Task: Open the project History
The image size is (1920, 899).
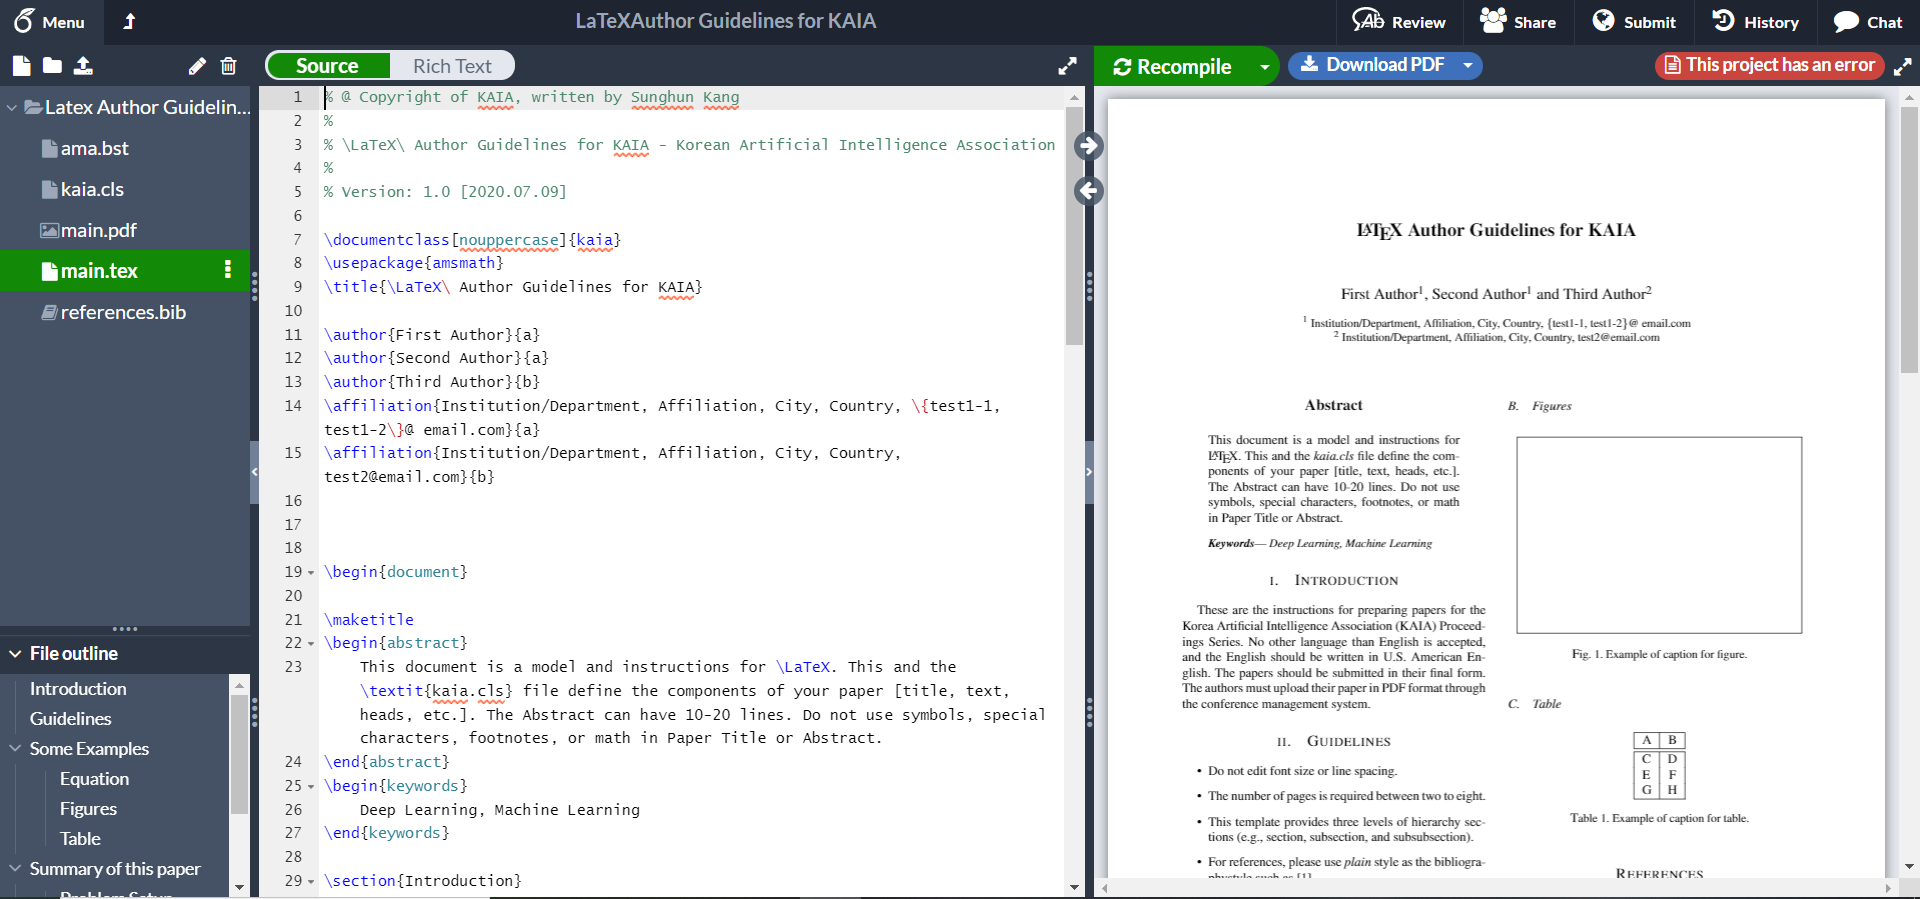Action: point(1755,22)
